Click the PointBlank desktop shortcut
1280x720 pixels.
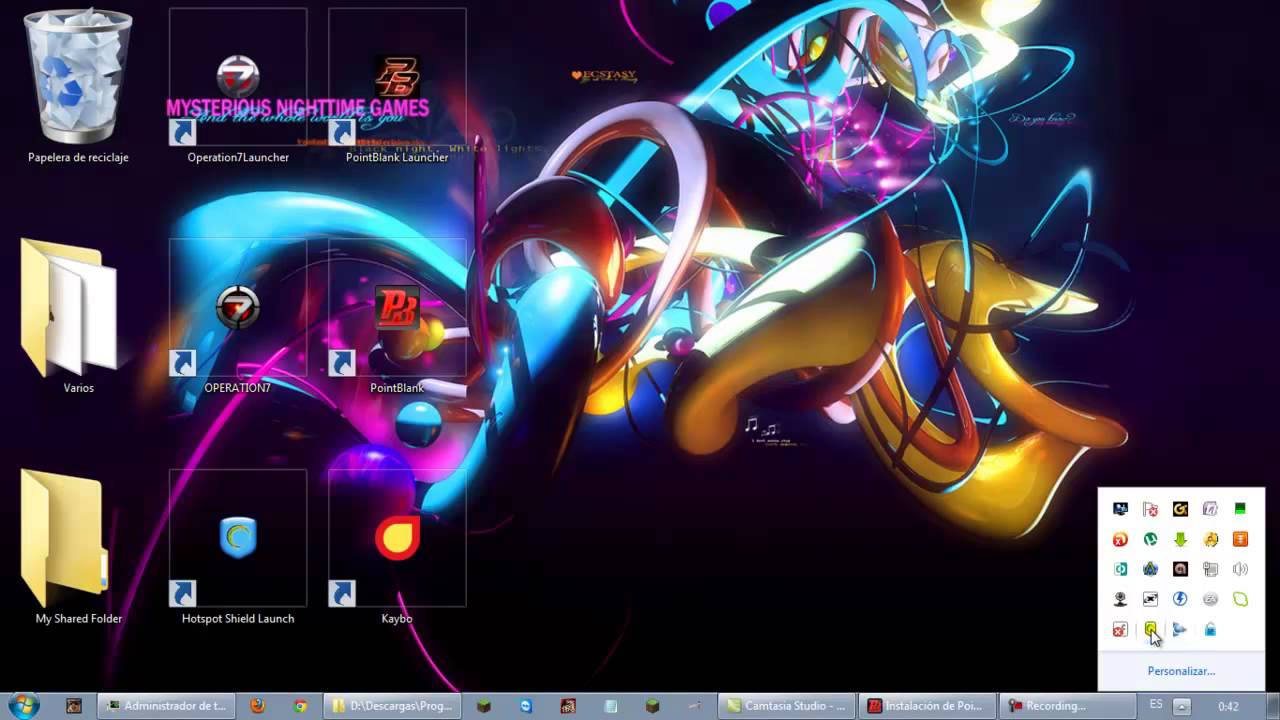click(x=397, y=316)
